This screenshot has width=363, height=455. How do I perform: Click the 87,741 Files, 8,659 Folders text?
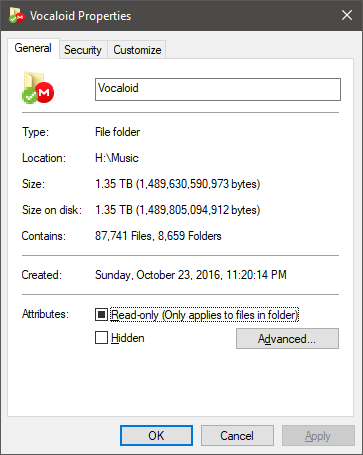tap(158, 236)
